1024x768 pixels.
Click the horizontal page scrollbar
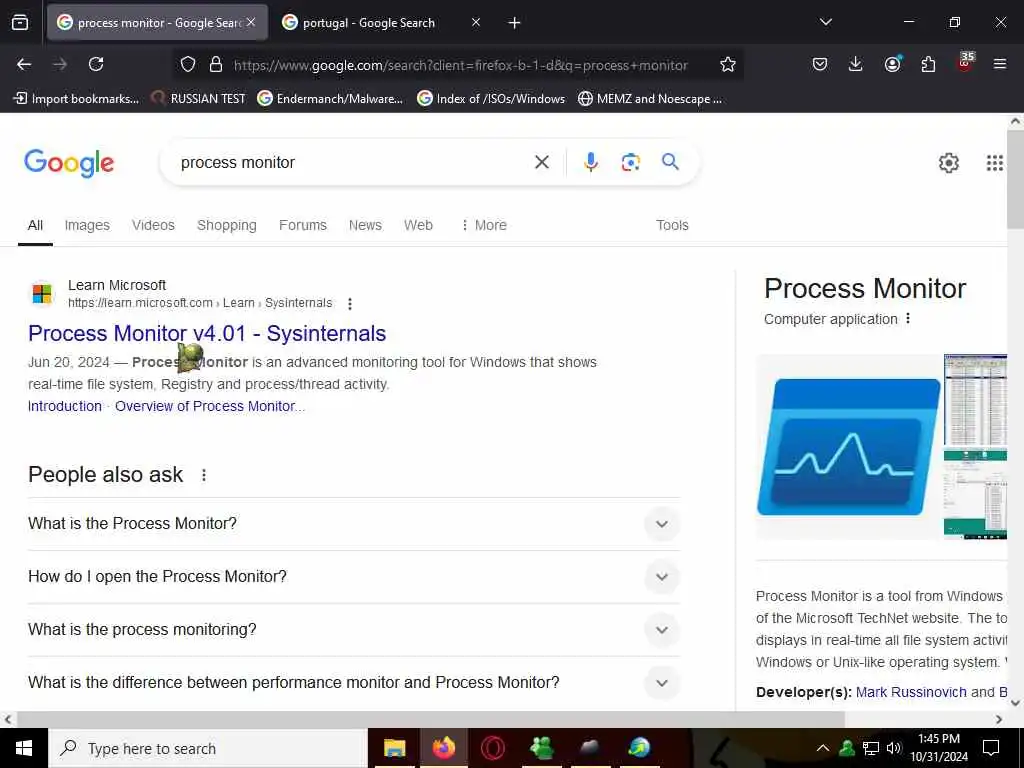(430, 719)
